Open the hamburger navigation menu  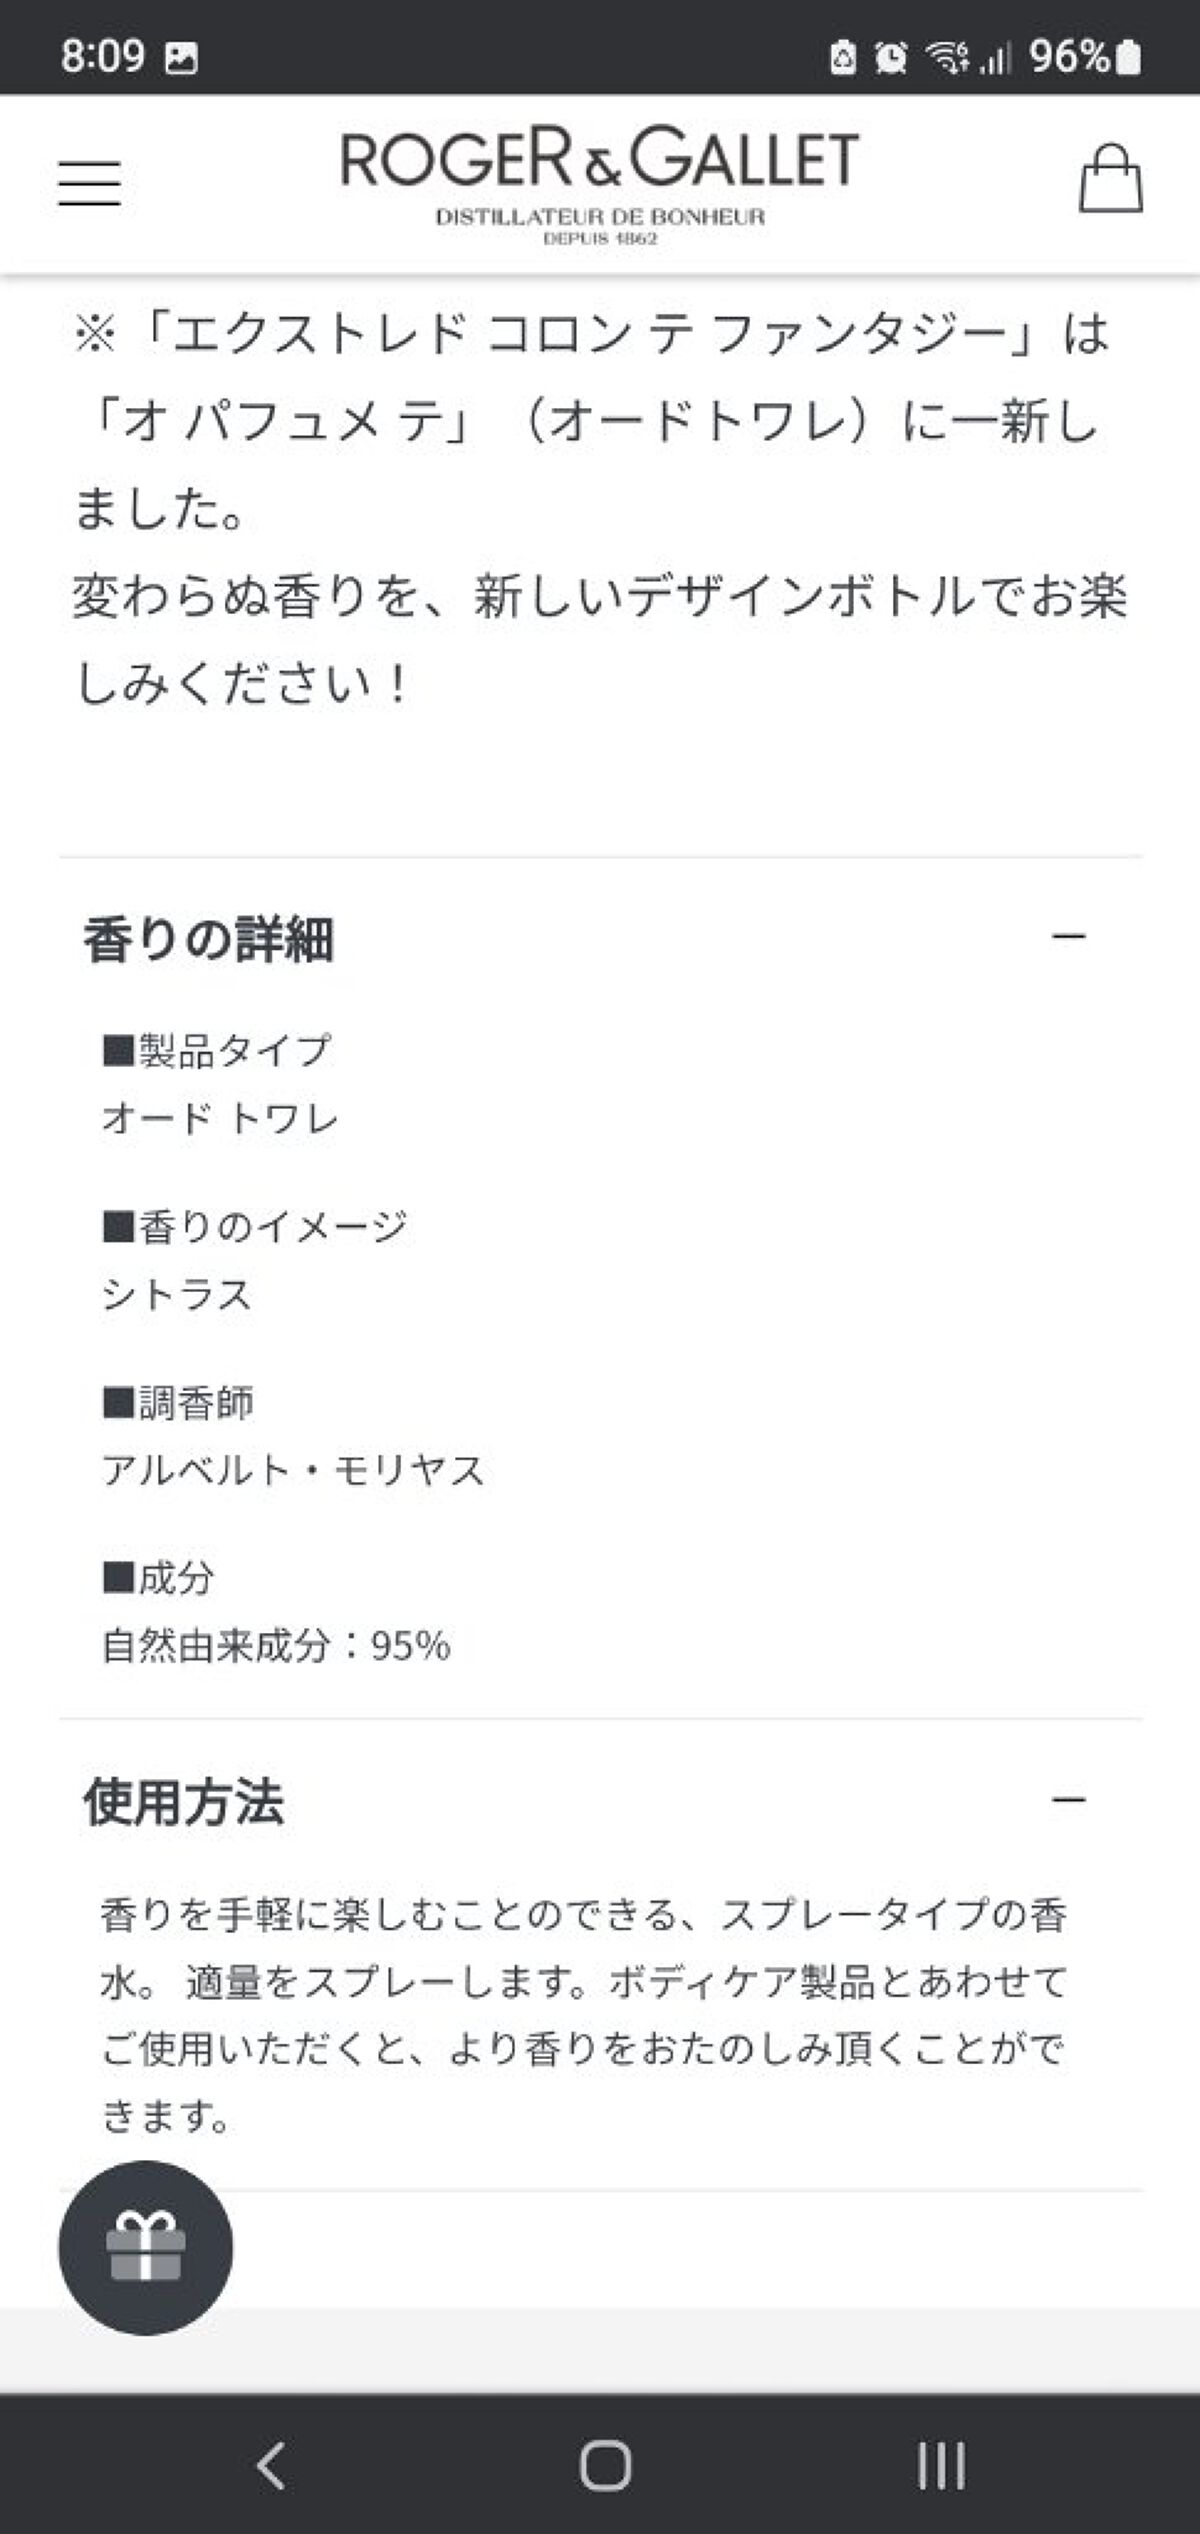89,184
